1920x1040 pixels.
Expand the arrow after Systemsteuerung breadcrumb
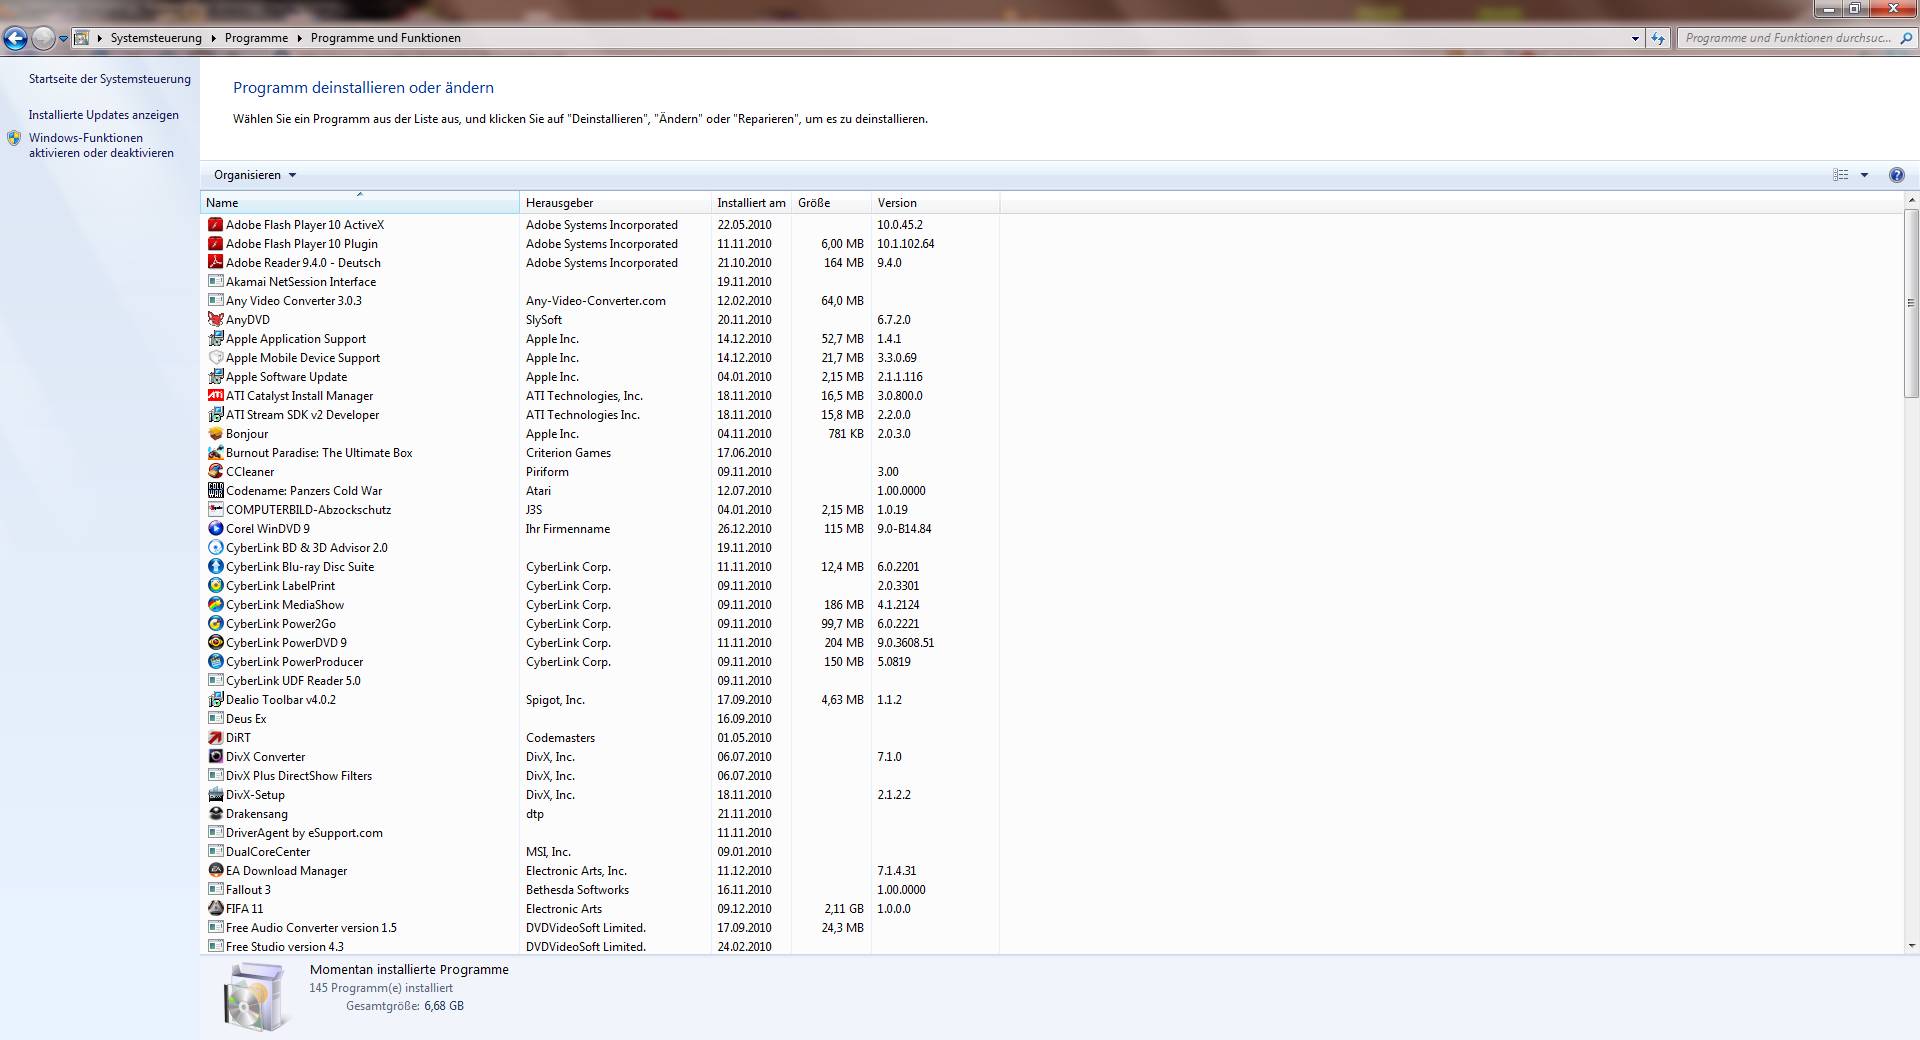[213, 38]
